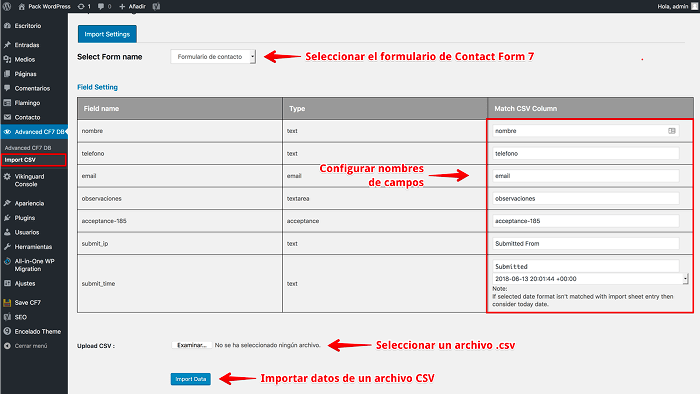Open the submit_time date format dropdown
The image size is (700, 394).
[590, 278]
